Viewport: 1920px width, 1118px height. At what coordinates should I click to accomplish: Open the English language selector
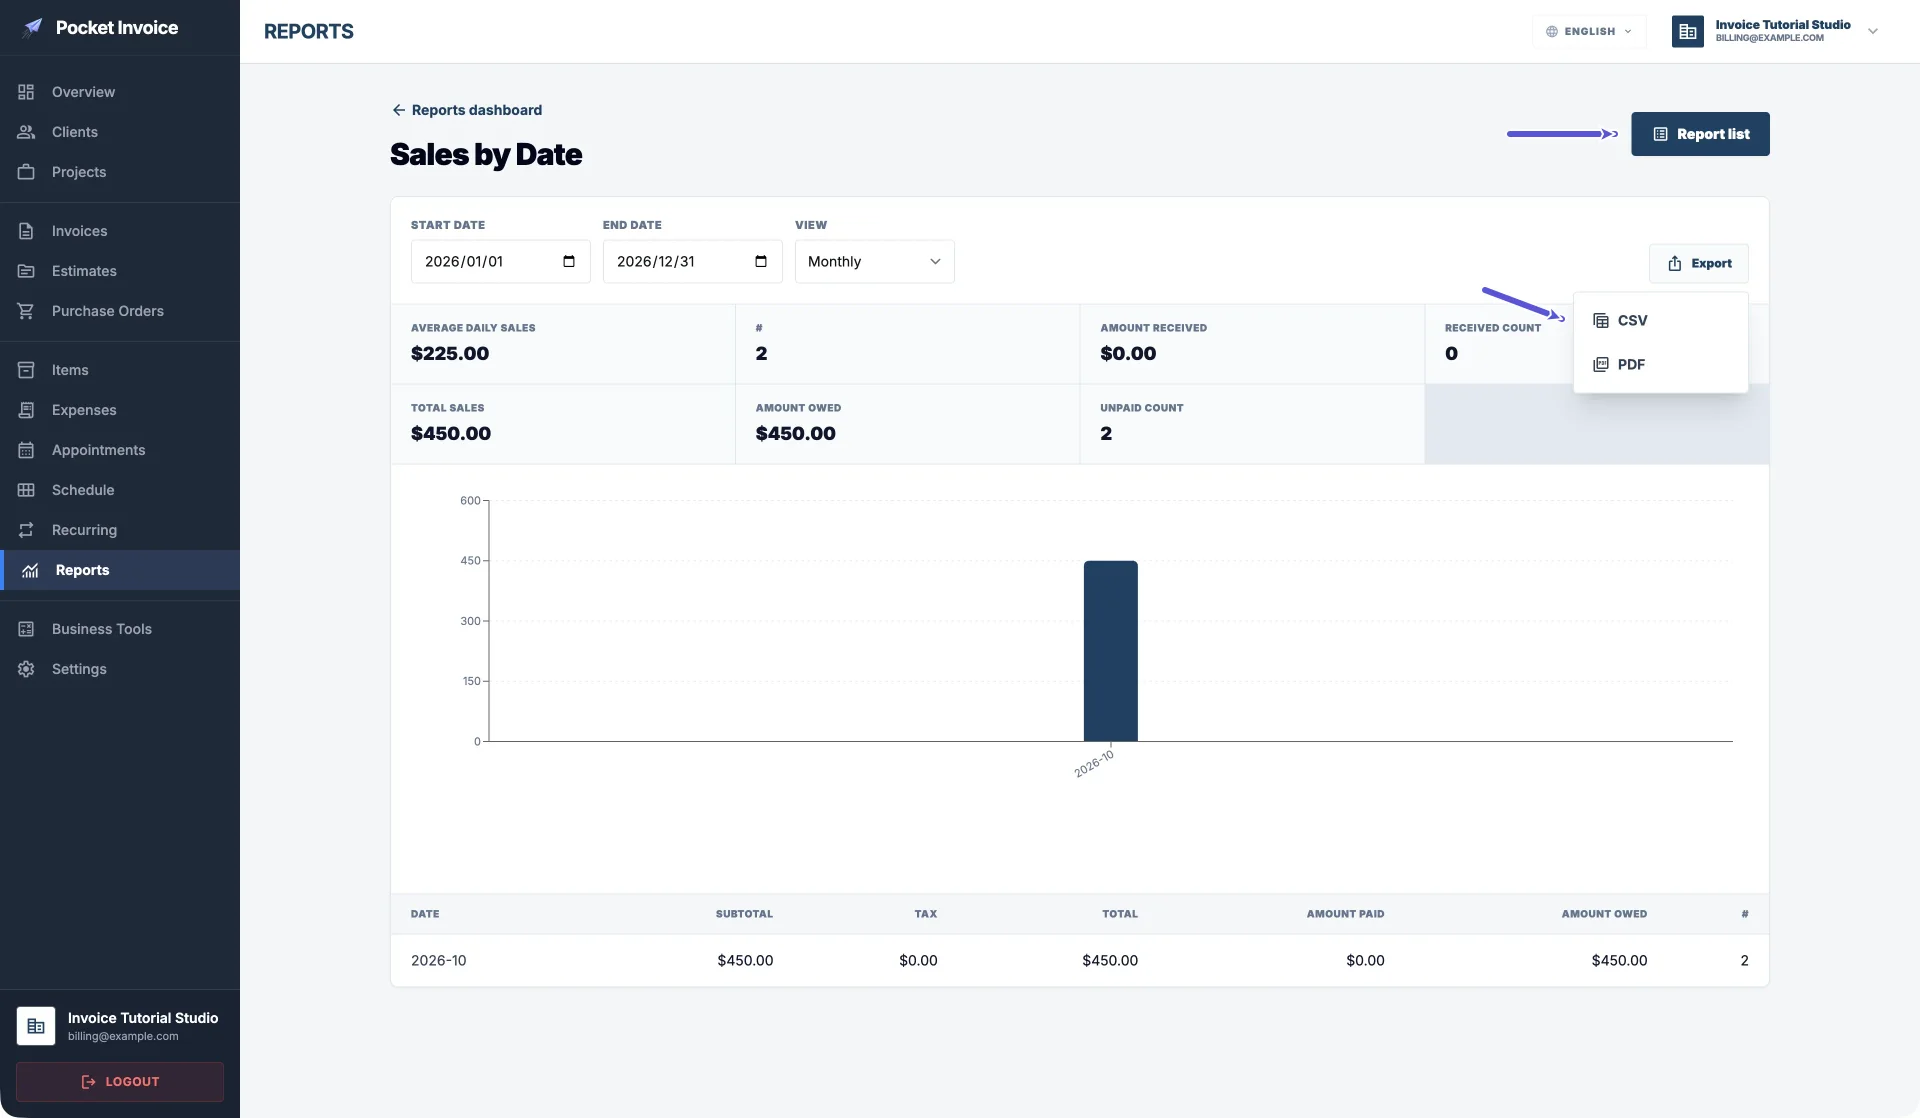coord(1588,32)
